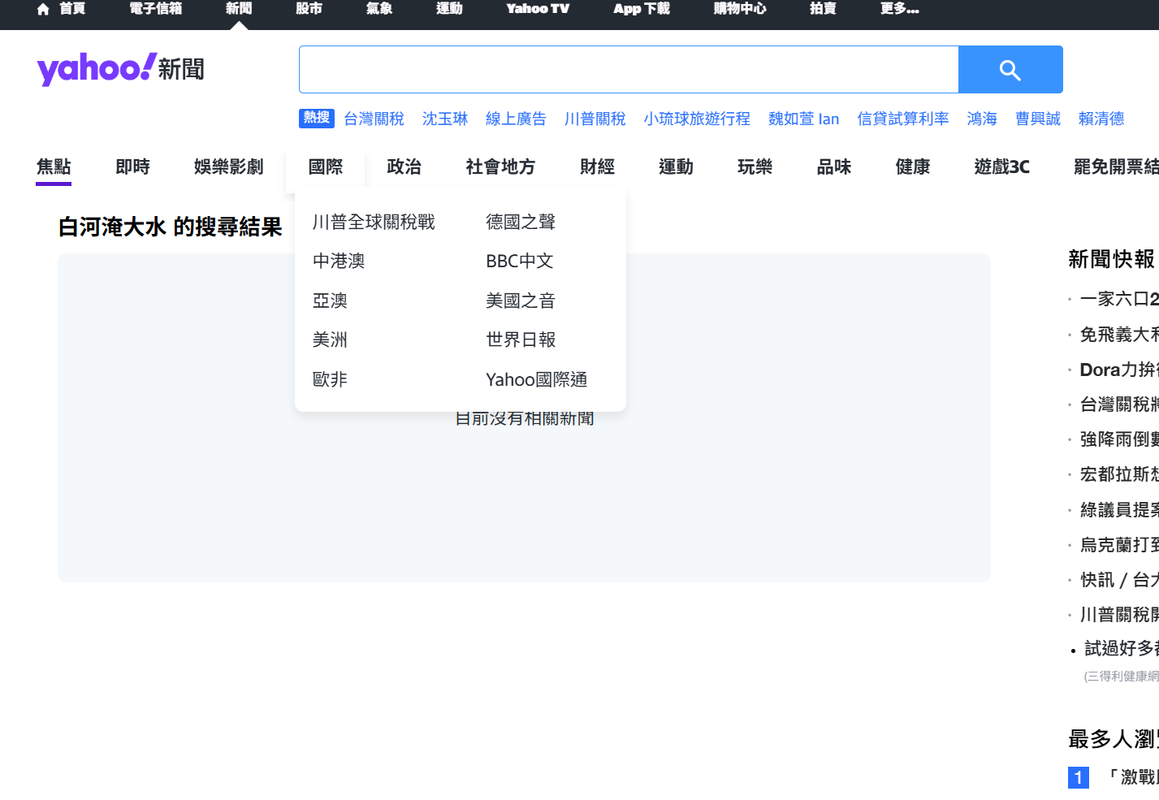
Task: Choose BBC中文 from the 國際 submenu
Action: click(520, 261)
